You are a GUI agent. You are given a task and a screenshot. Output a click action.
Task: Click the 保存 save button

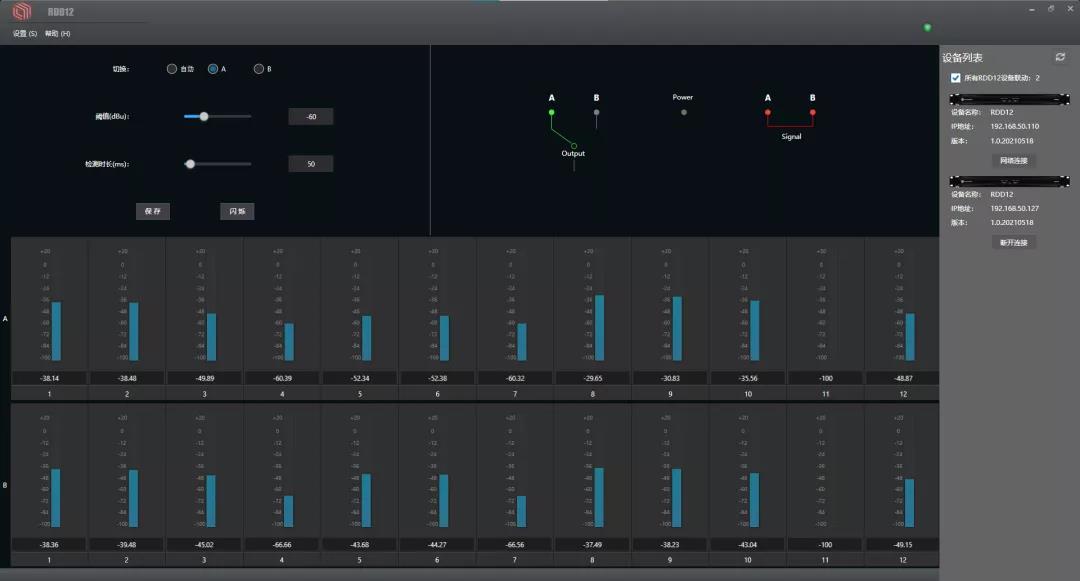pos(153,211)
